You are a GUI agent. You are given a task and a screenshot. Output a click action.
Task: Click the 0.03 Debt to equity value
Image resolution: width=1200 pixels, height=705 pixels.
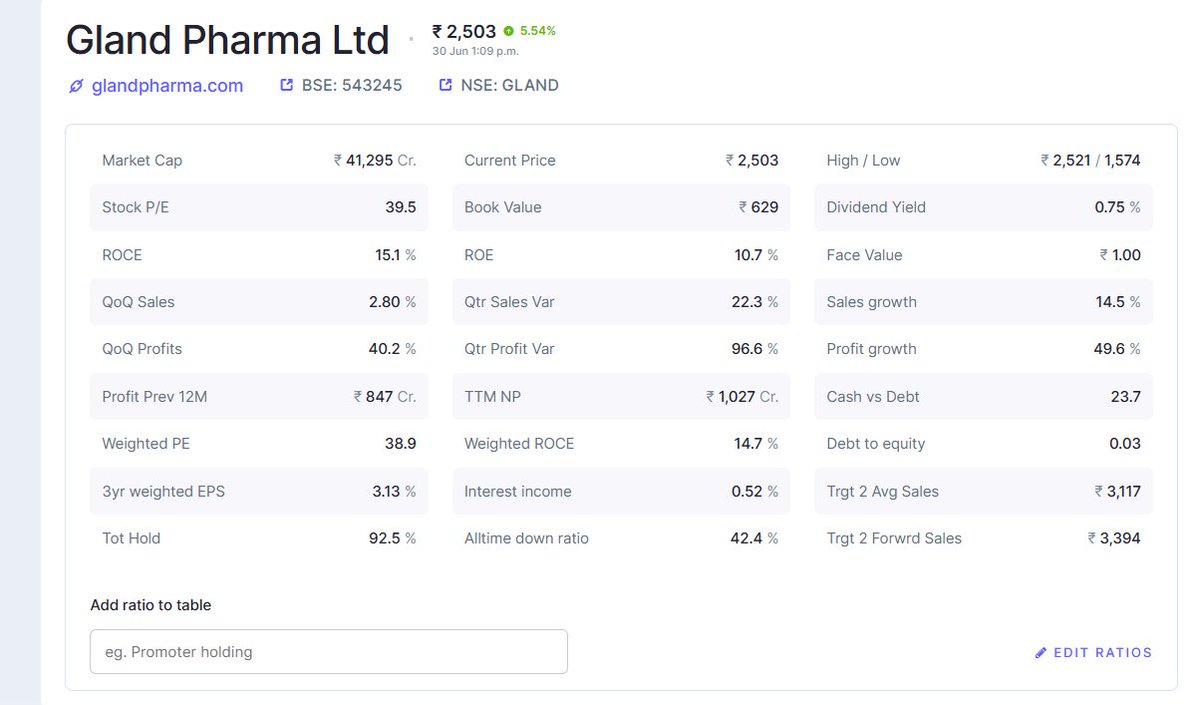[x=1125, y=443]
